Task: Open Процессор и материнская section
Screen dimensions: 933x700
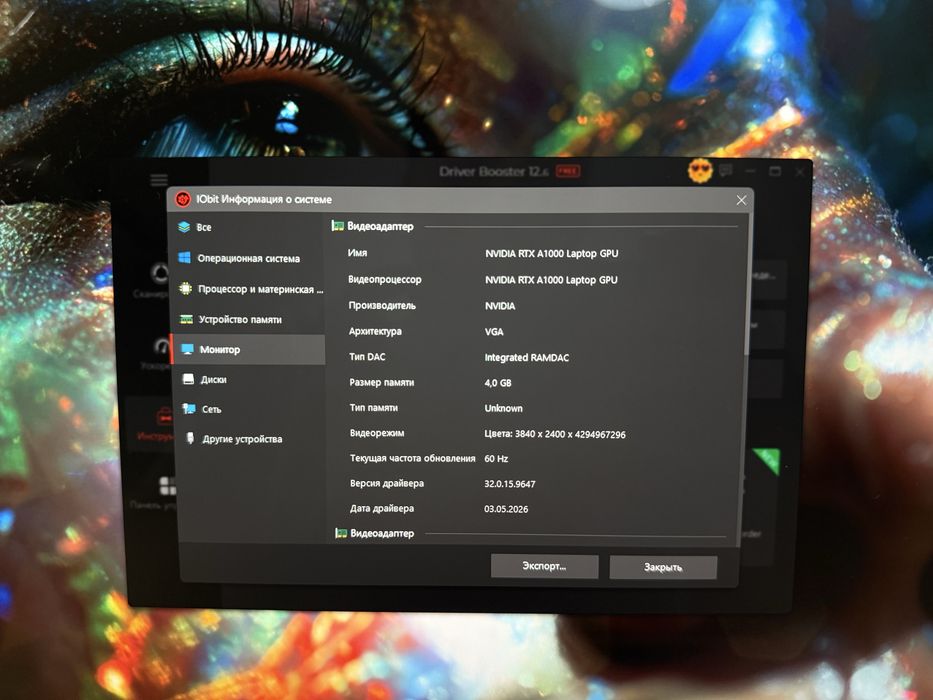Action: [249, 289]
